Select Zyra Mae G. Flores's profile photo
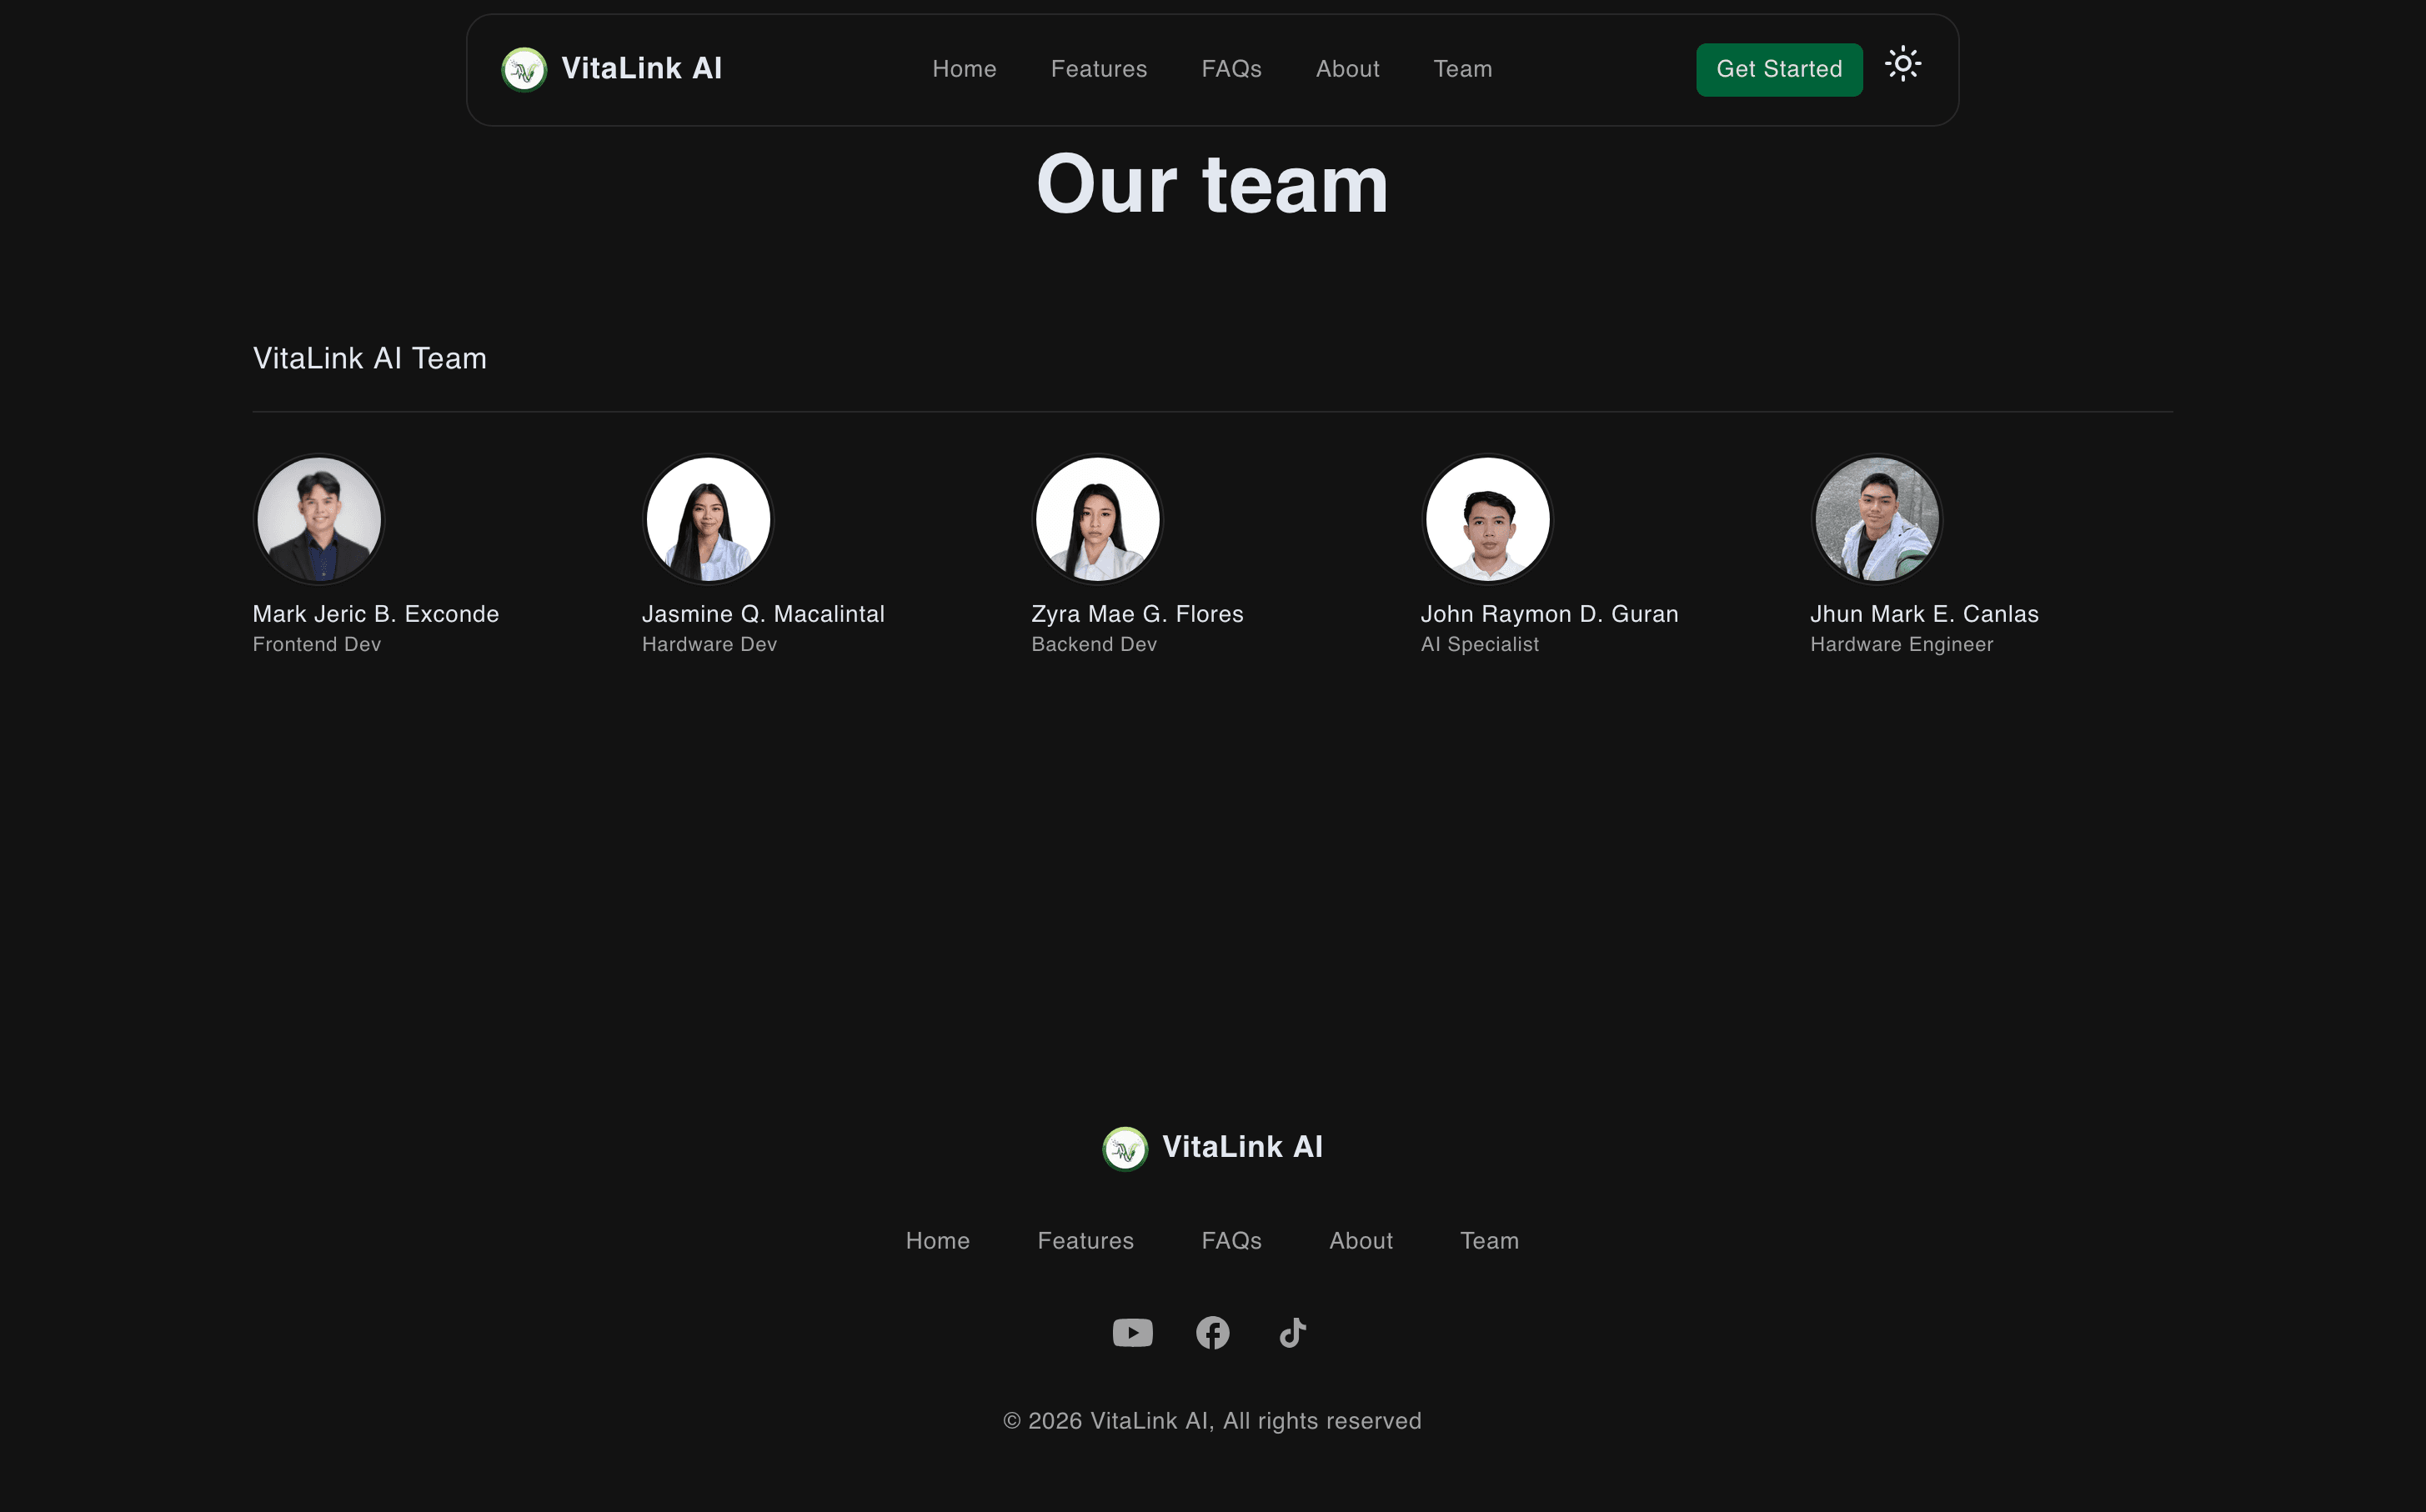This screenshot has height=1512, width=2426. (x=1098, y=519)
